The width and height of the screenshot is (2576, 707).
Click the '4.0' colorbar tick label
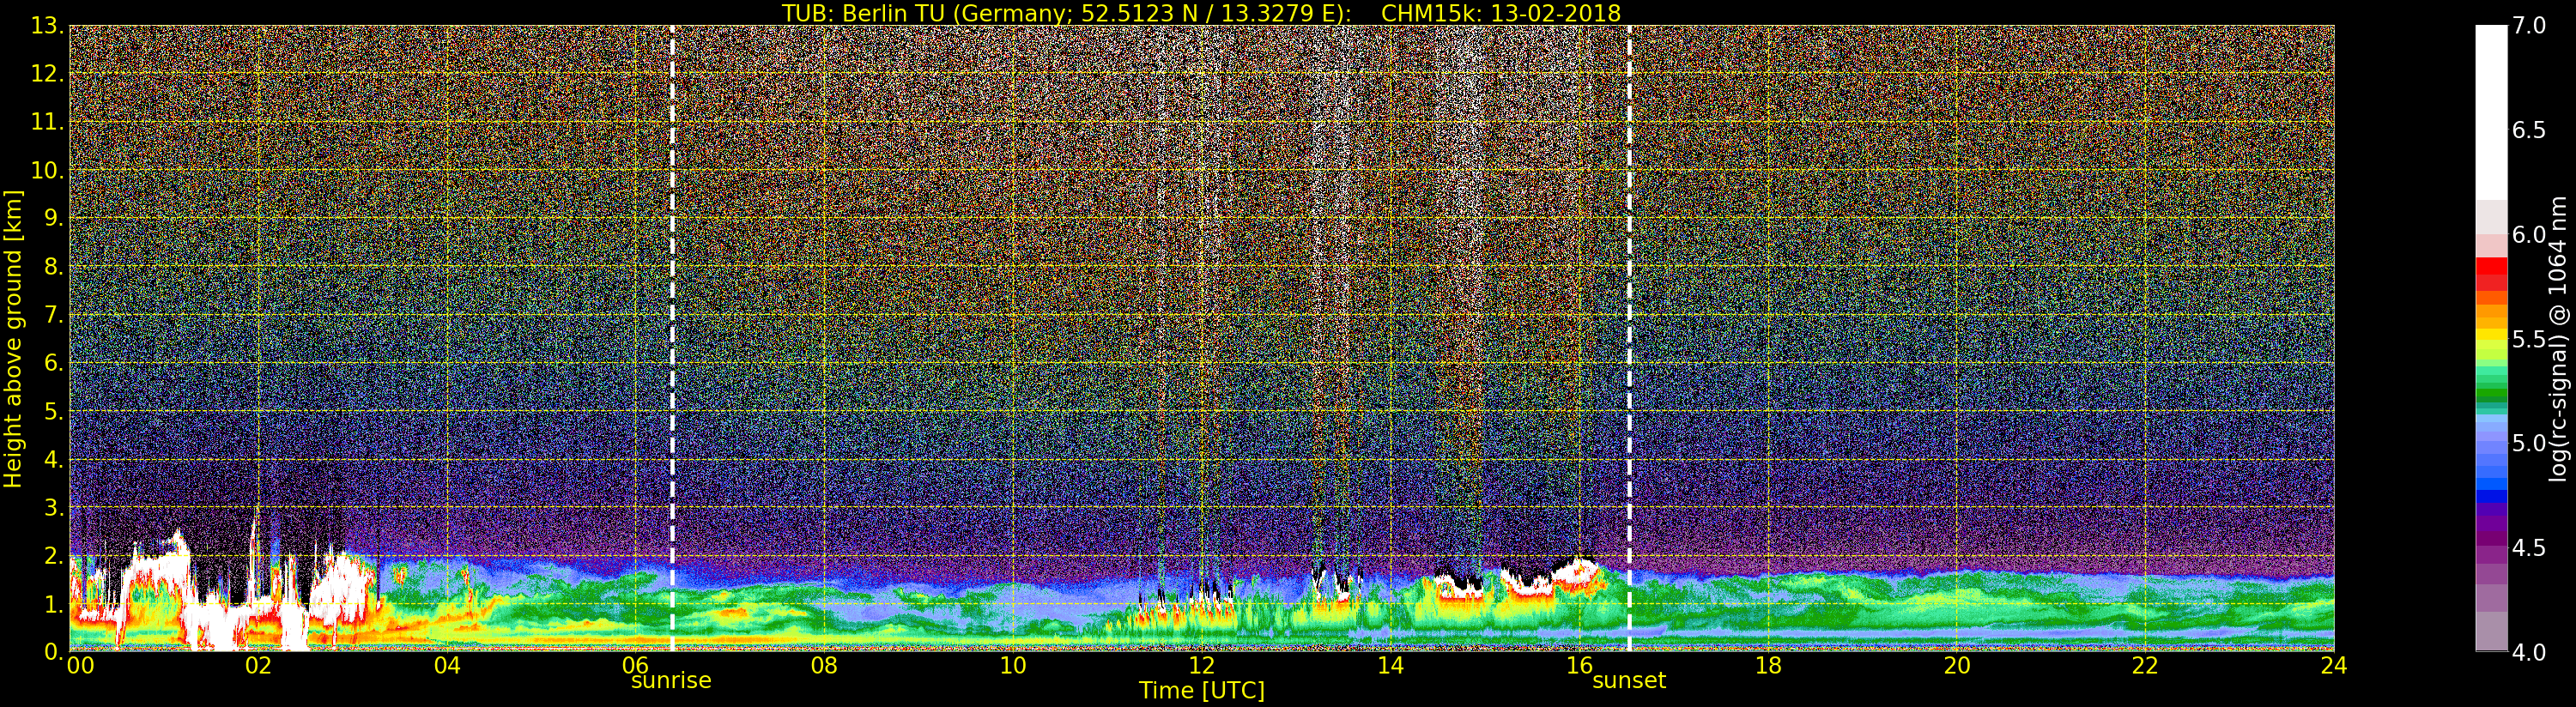point(2529,652)
